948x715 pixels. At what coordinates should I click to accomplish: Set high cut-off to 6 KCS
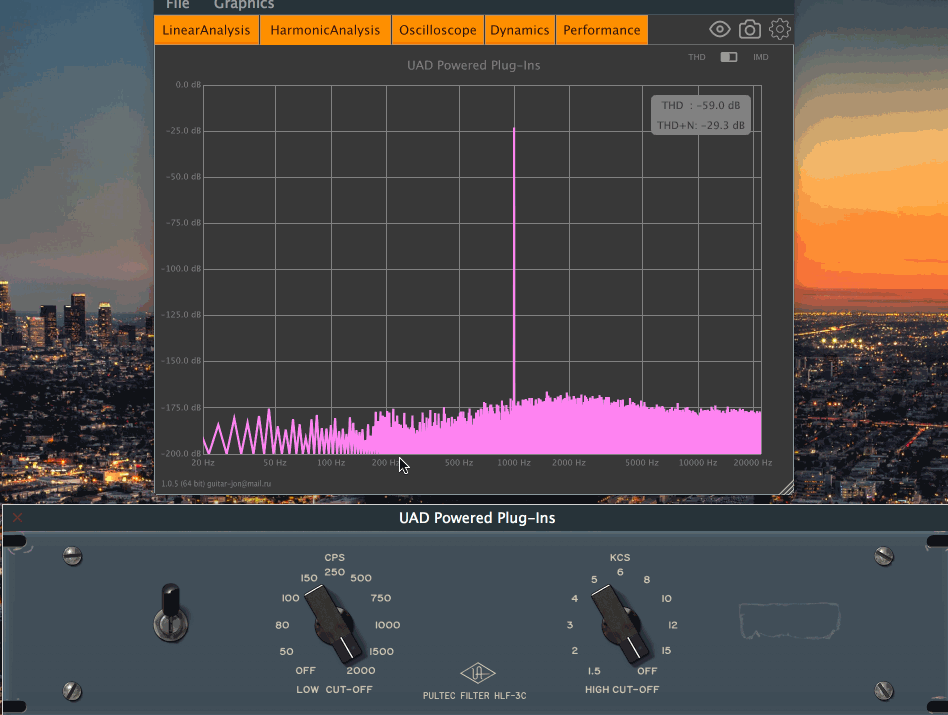pyautogui.click(x=620, y=572)
